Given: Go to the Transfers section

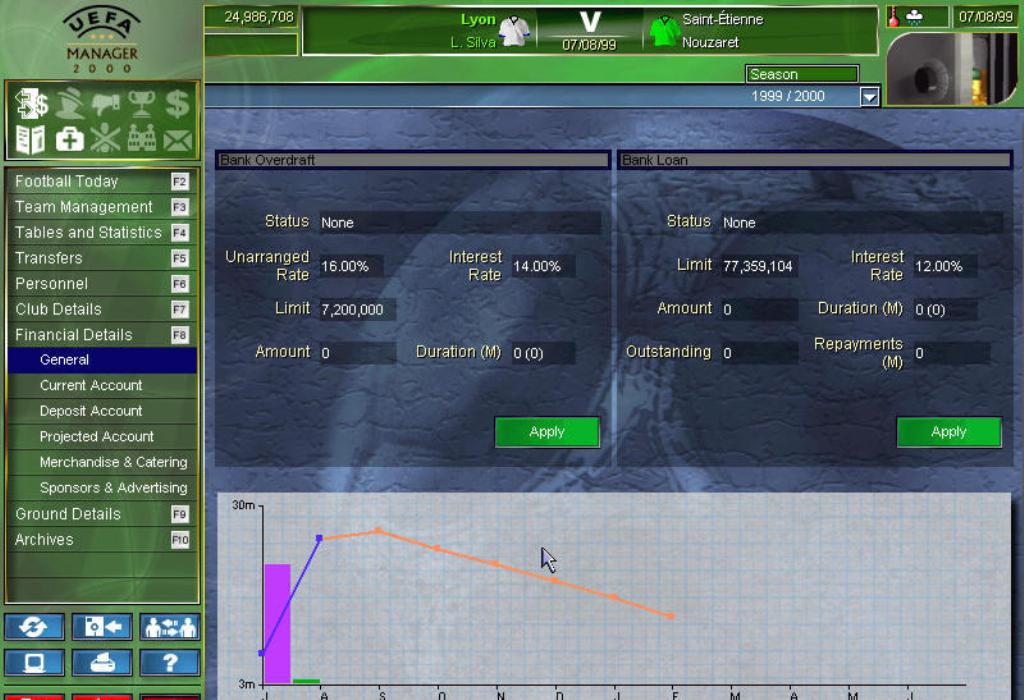Looking at the screenshot, I should [x=49, y=258].
